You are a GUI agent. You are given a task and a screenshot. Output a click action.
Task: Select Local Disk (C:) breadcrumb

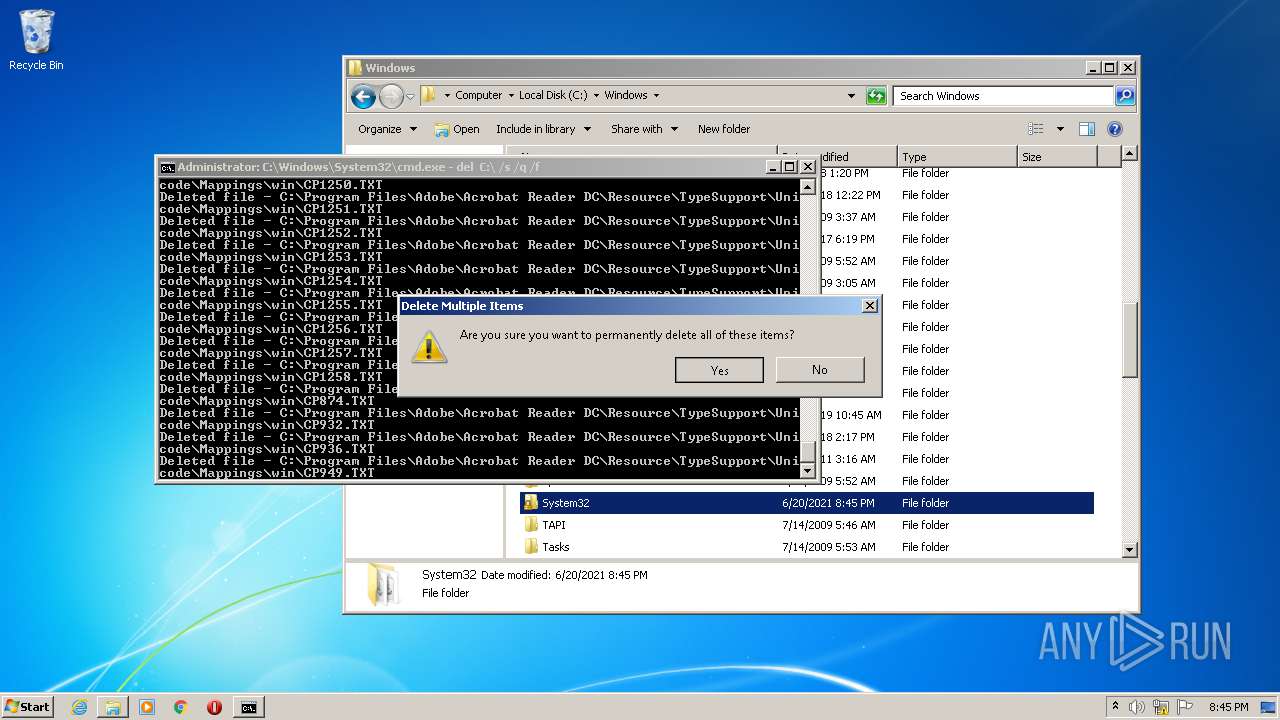(553, 95)
